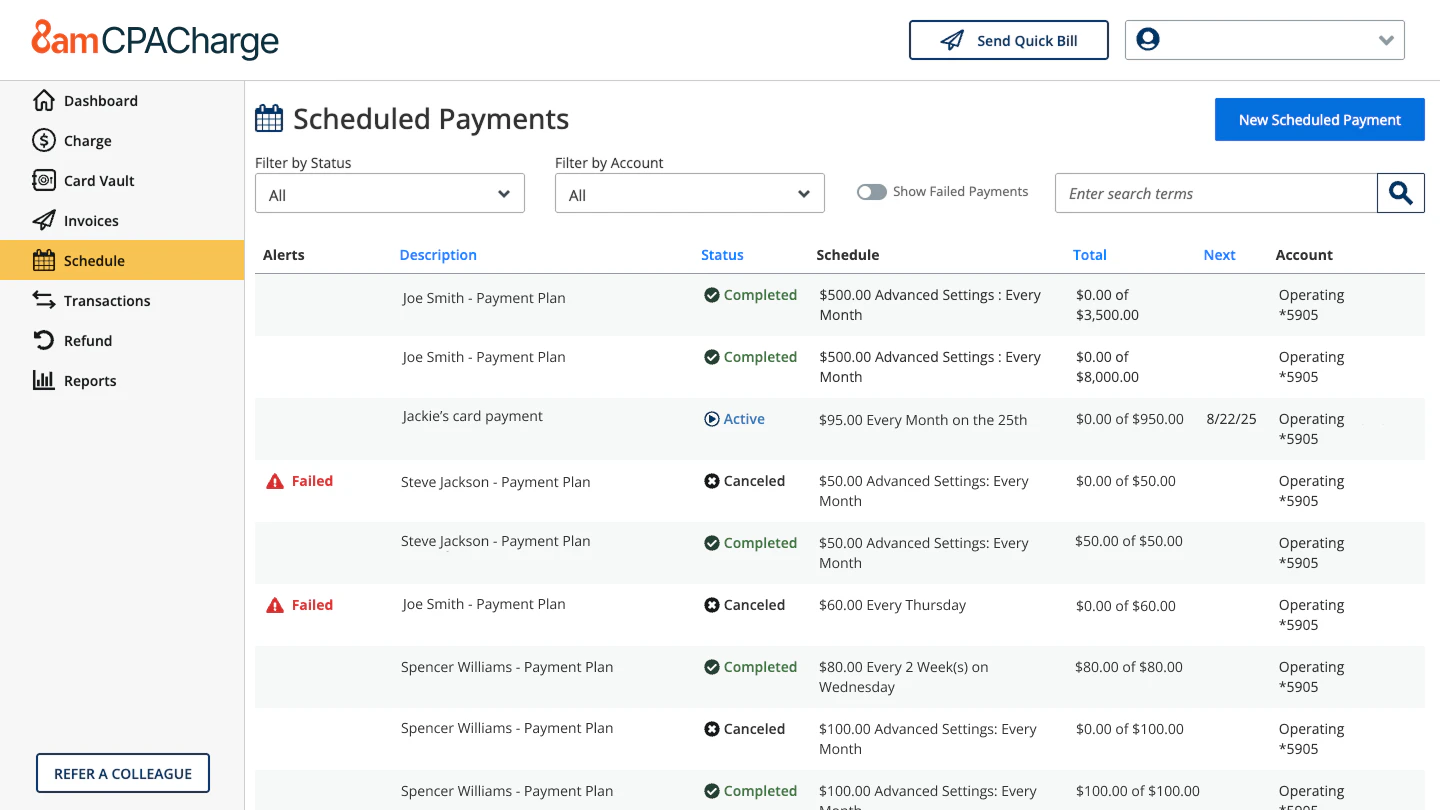The image size is (1440, 810).
Task: Click the user account profile icon
Action: coord(1147,39)
